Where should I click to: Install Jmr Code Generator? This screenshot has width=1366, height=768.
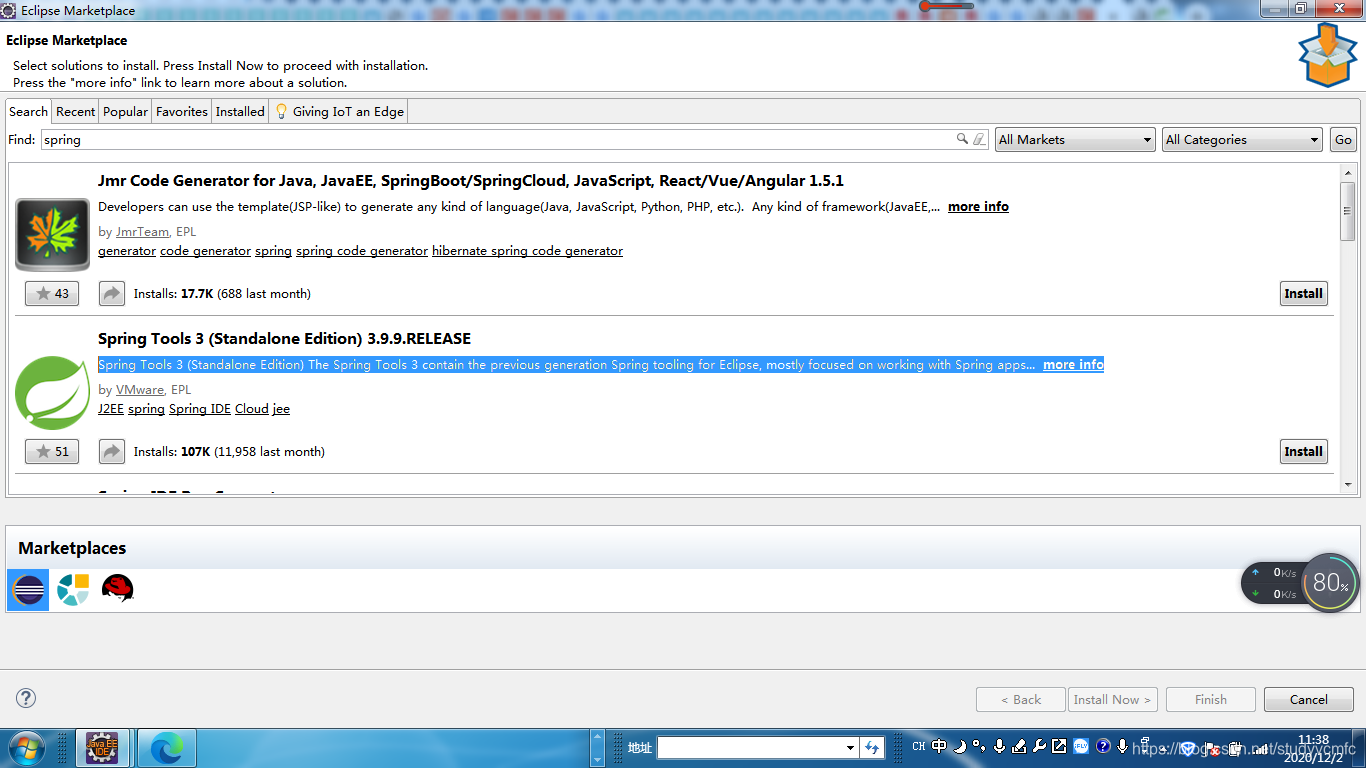coord(1303,293)
